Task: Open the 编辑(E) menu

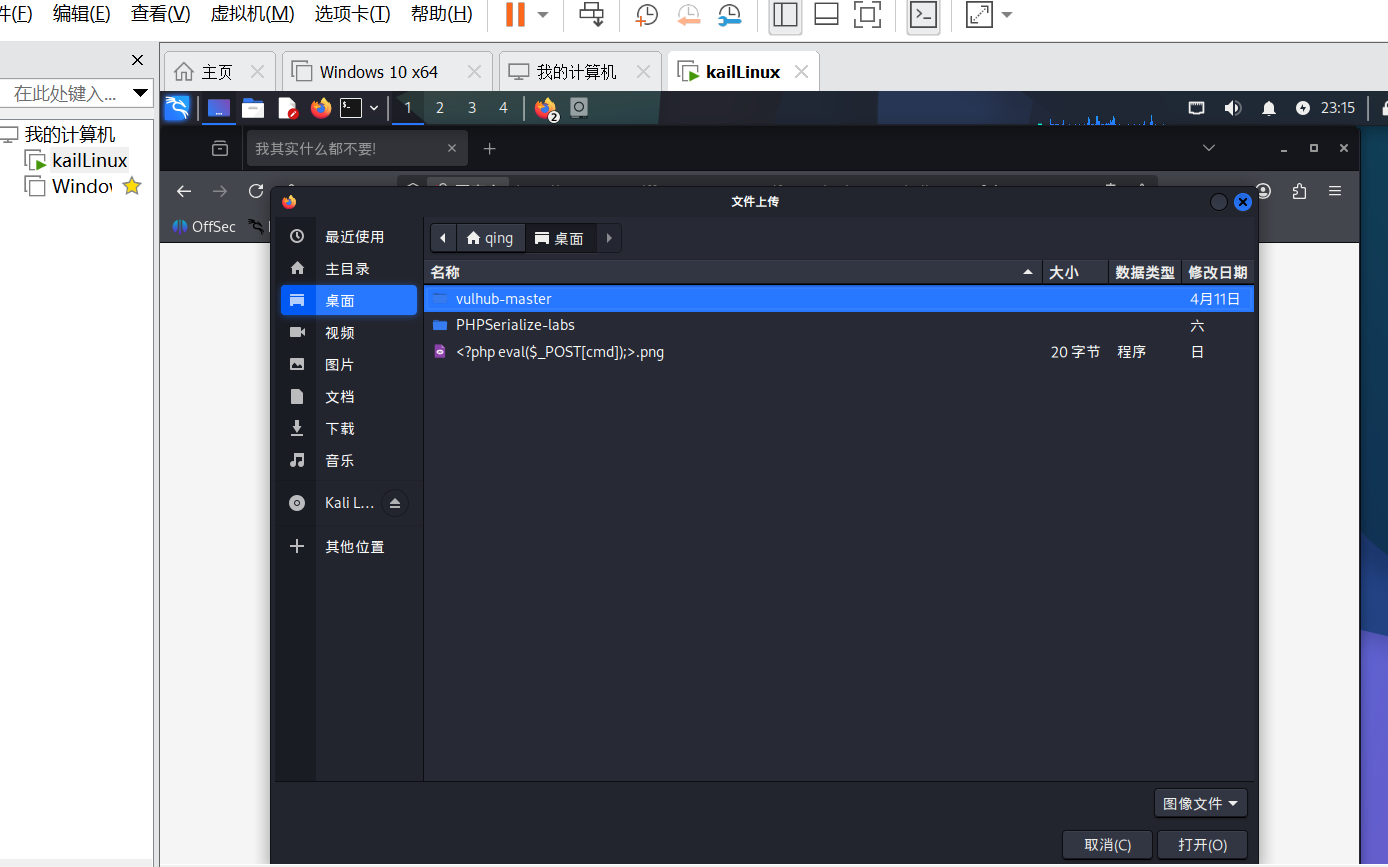Action: click(x=82, y=14)
